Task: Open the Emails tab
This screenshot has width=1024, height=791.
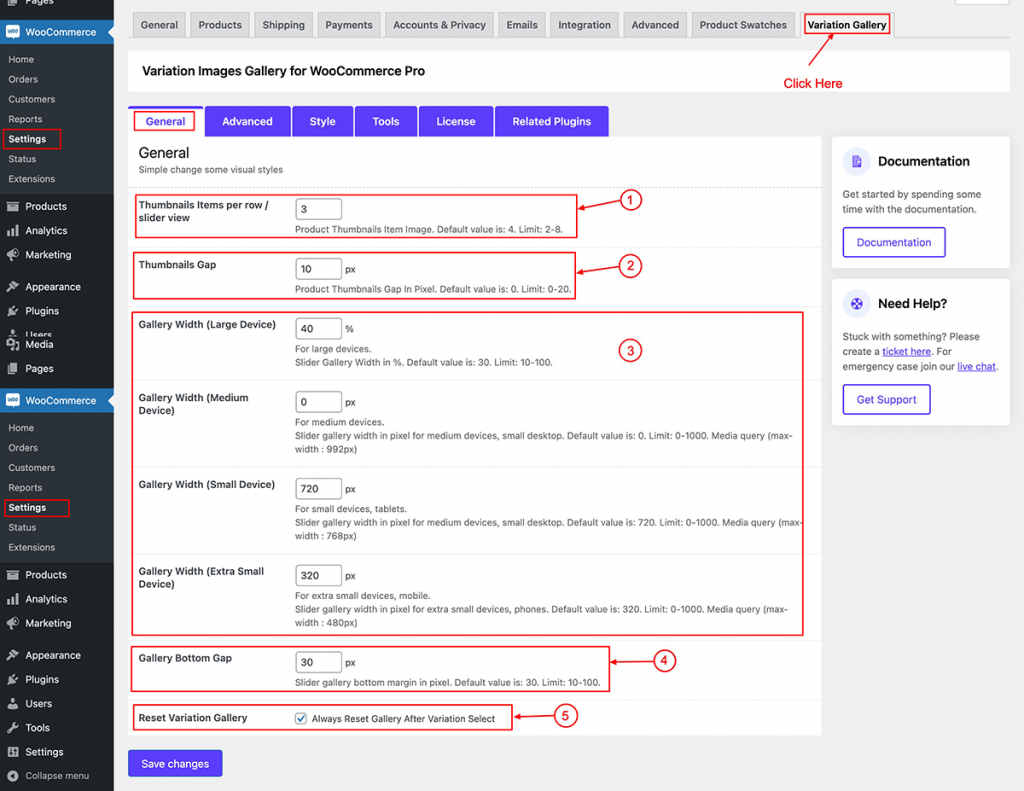Action: coord(522,25)
